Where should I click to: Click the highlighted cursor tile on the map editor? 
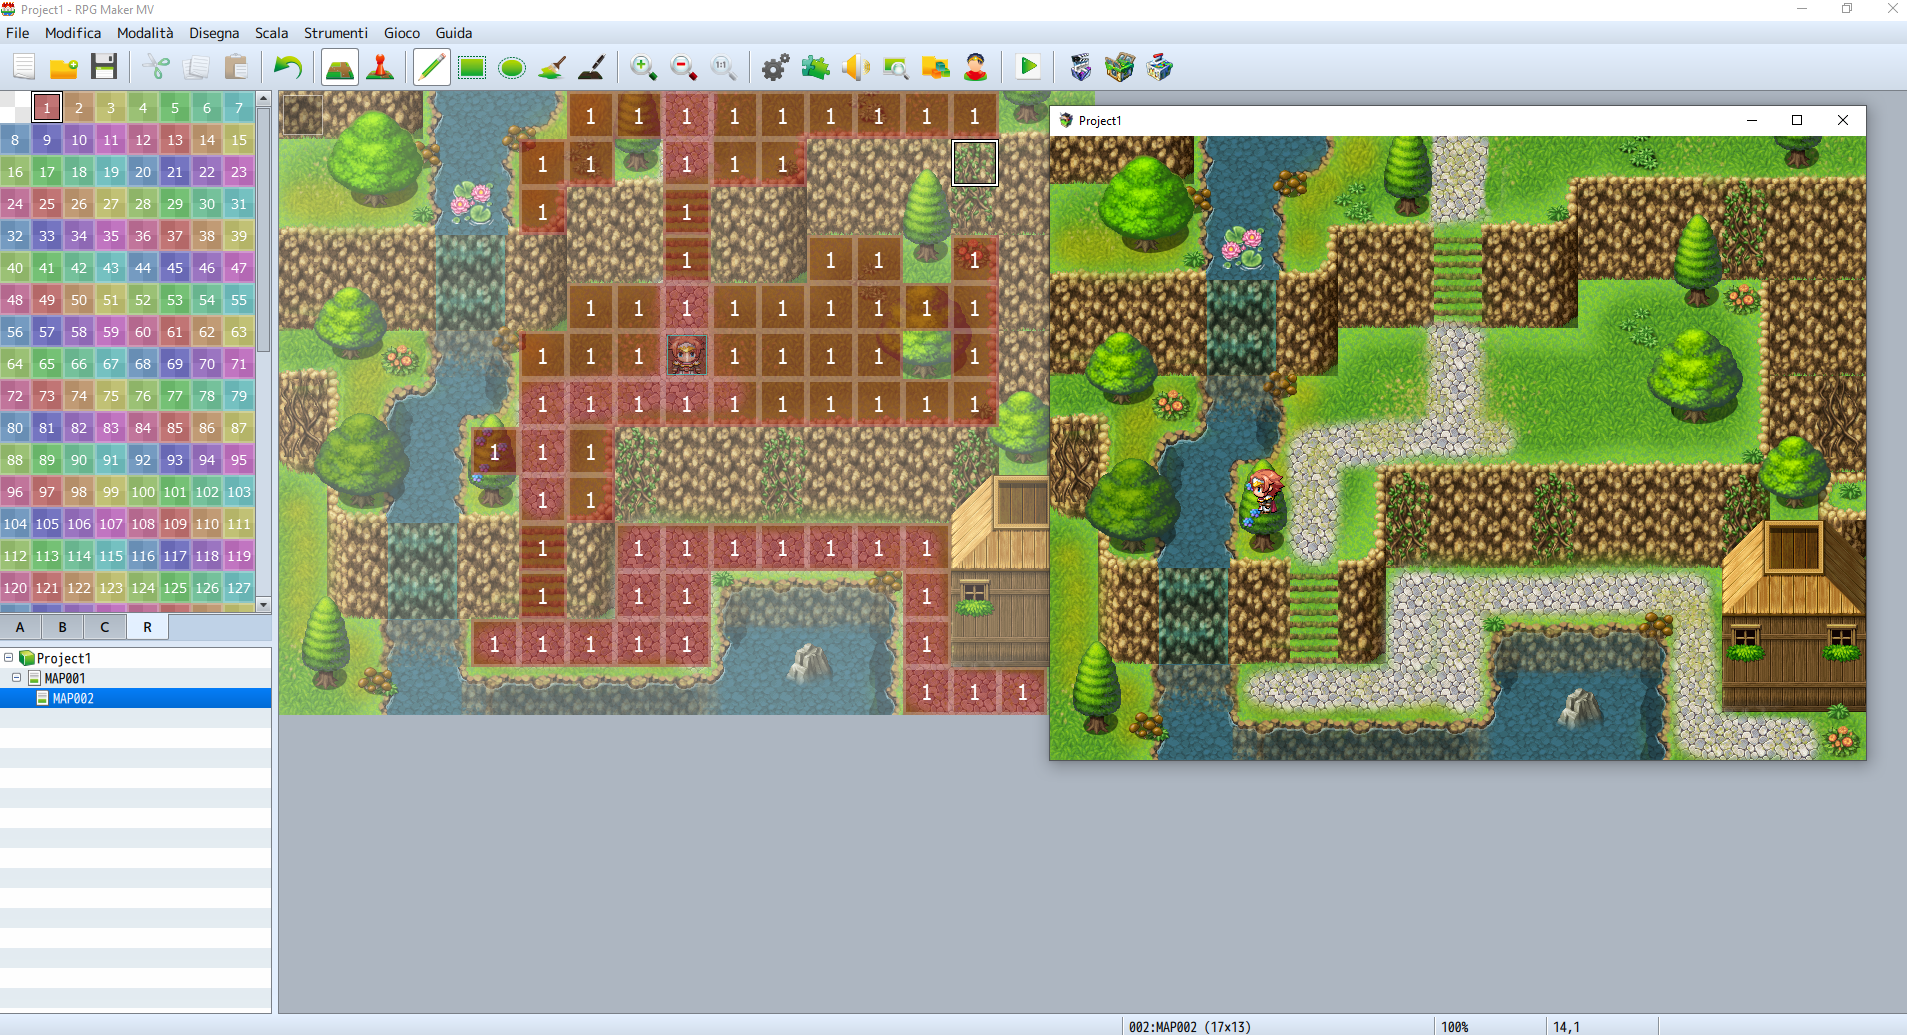point(975,163)
